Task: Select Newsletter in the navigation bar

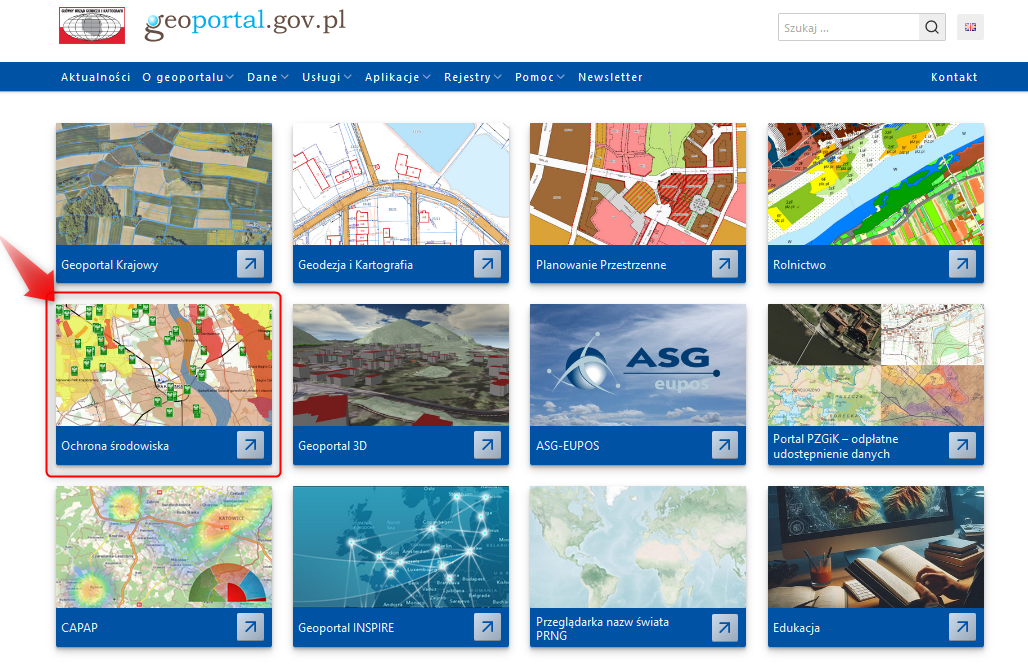Action: click(x=610, y=77)
